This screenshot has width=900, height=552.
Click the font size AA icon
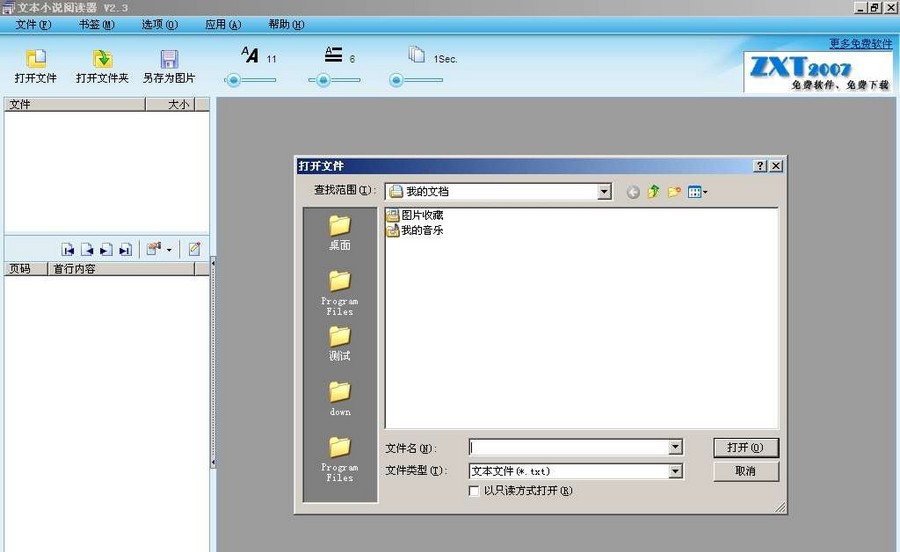pos(250,55)
